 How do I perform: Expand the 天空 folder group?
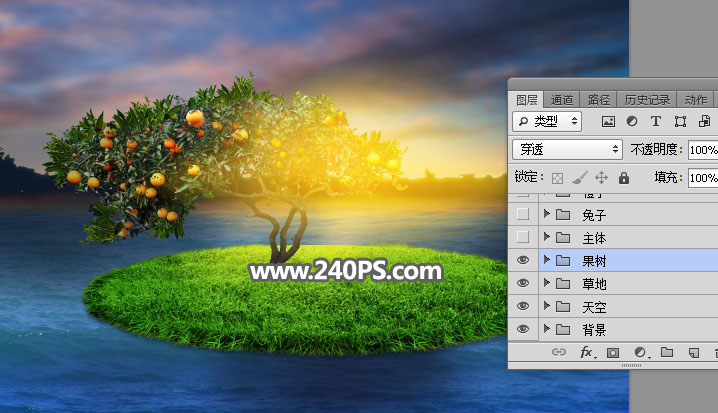[x=546, y=306]
